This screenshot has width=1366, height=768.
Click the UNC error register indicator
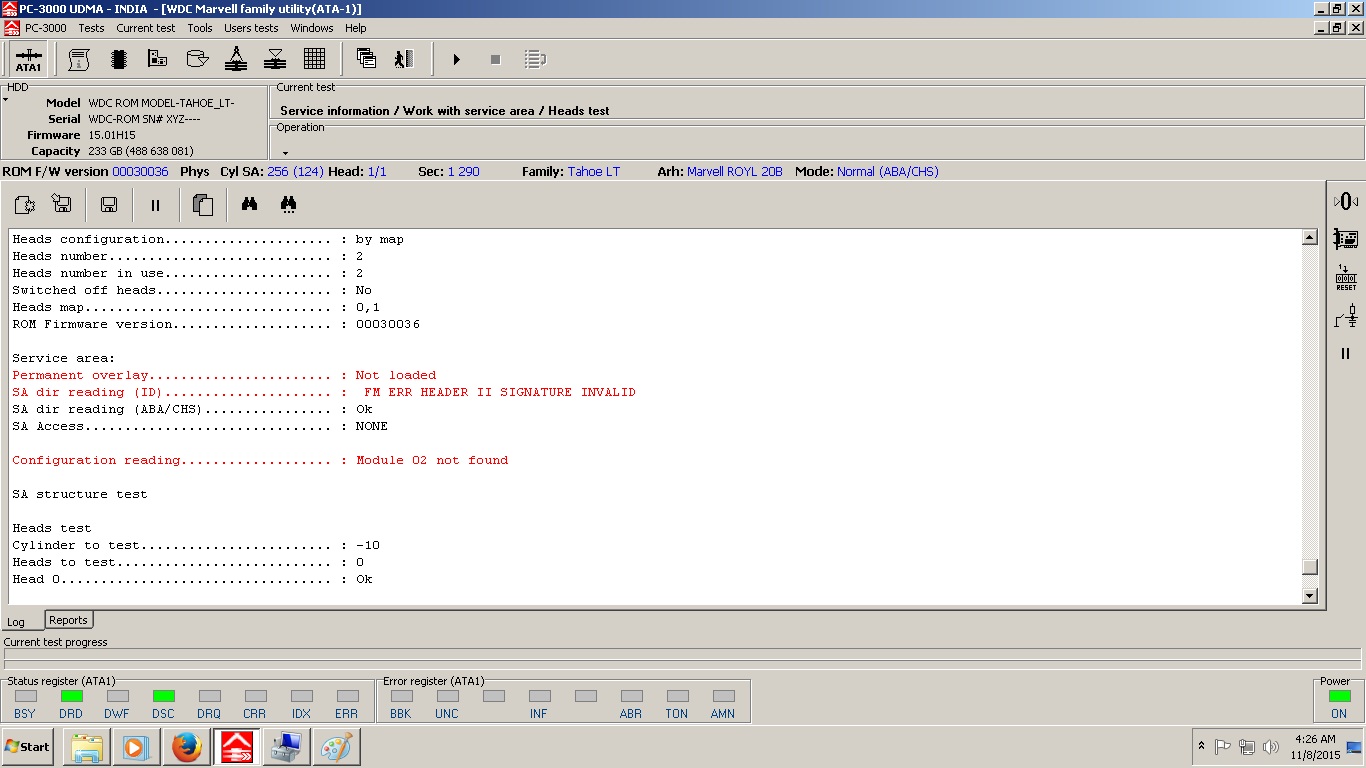tap(447, 696)
